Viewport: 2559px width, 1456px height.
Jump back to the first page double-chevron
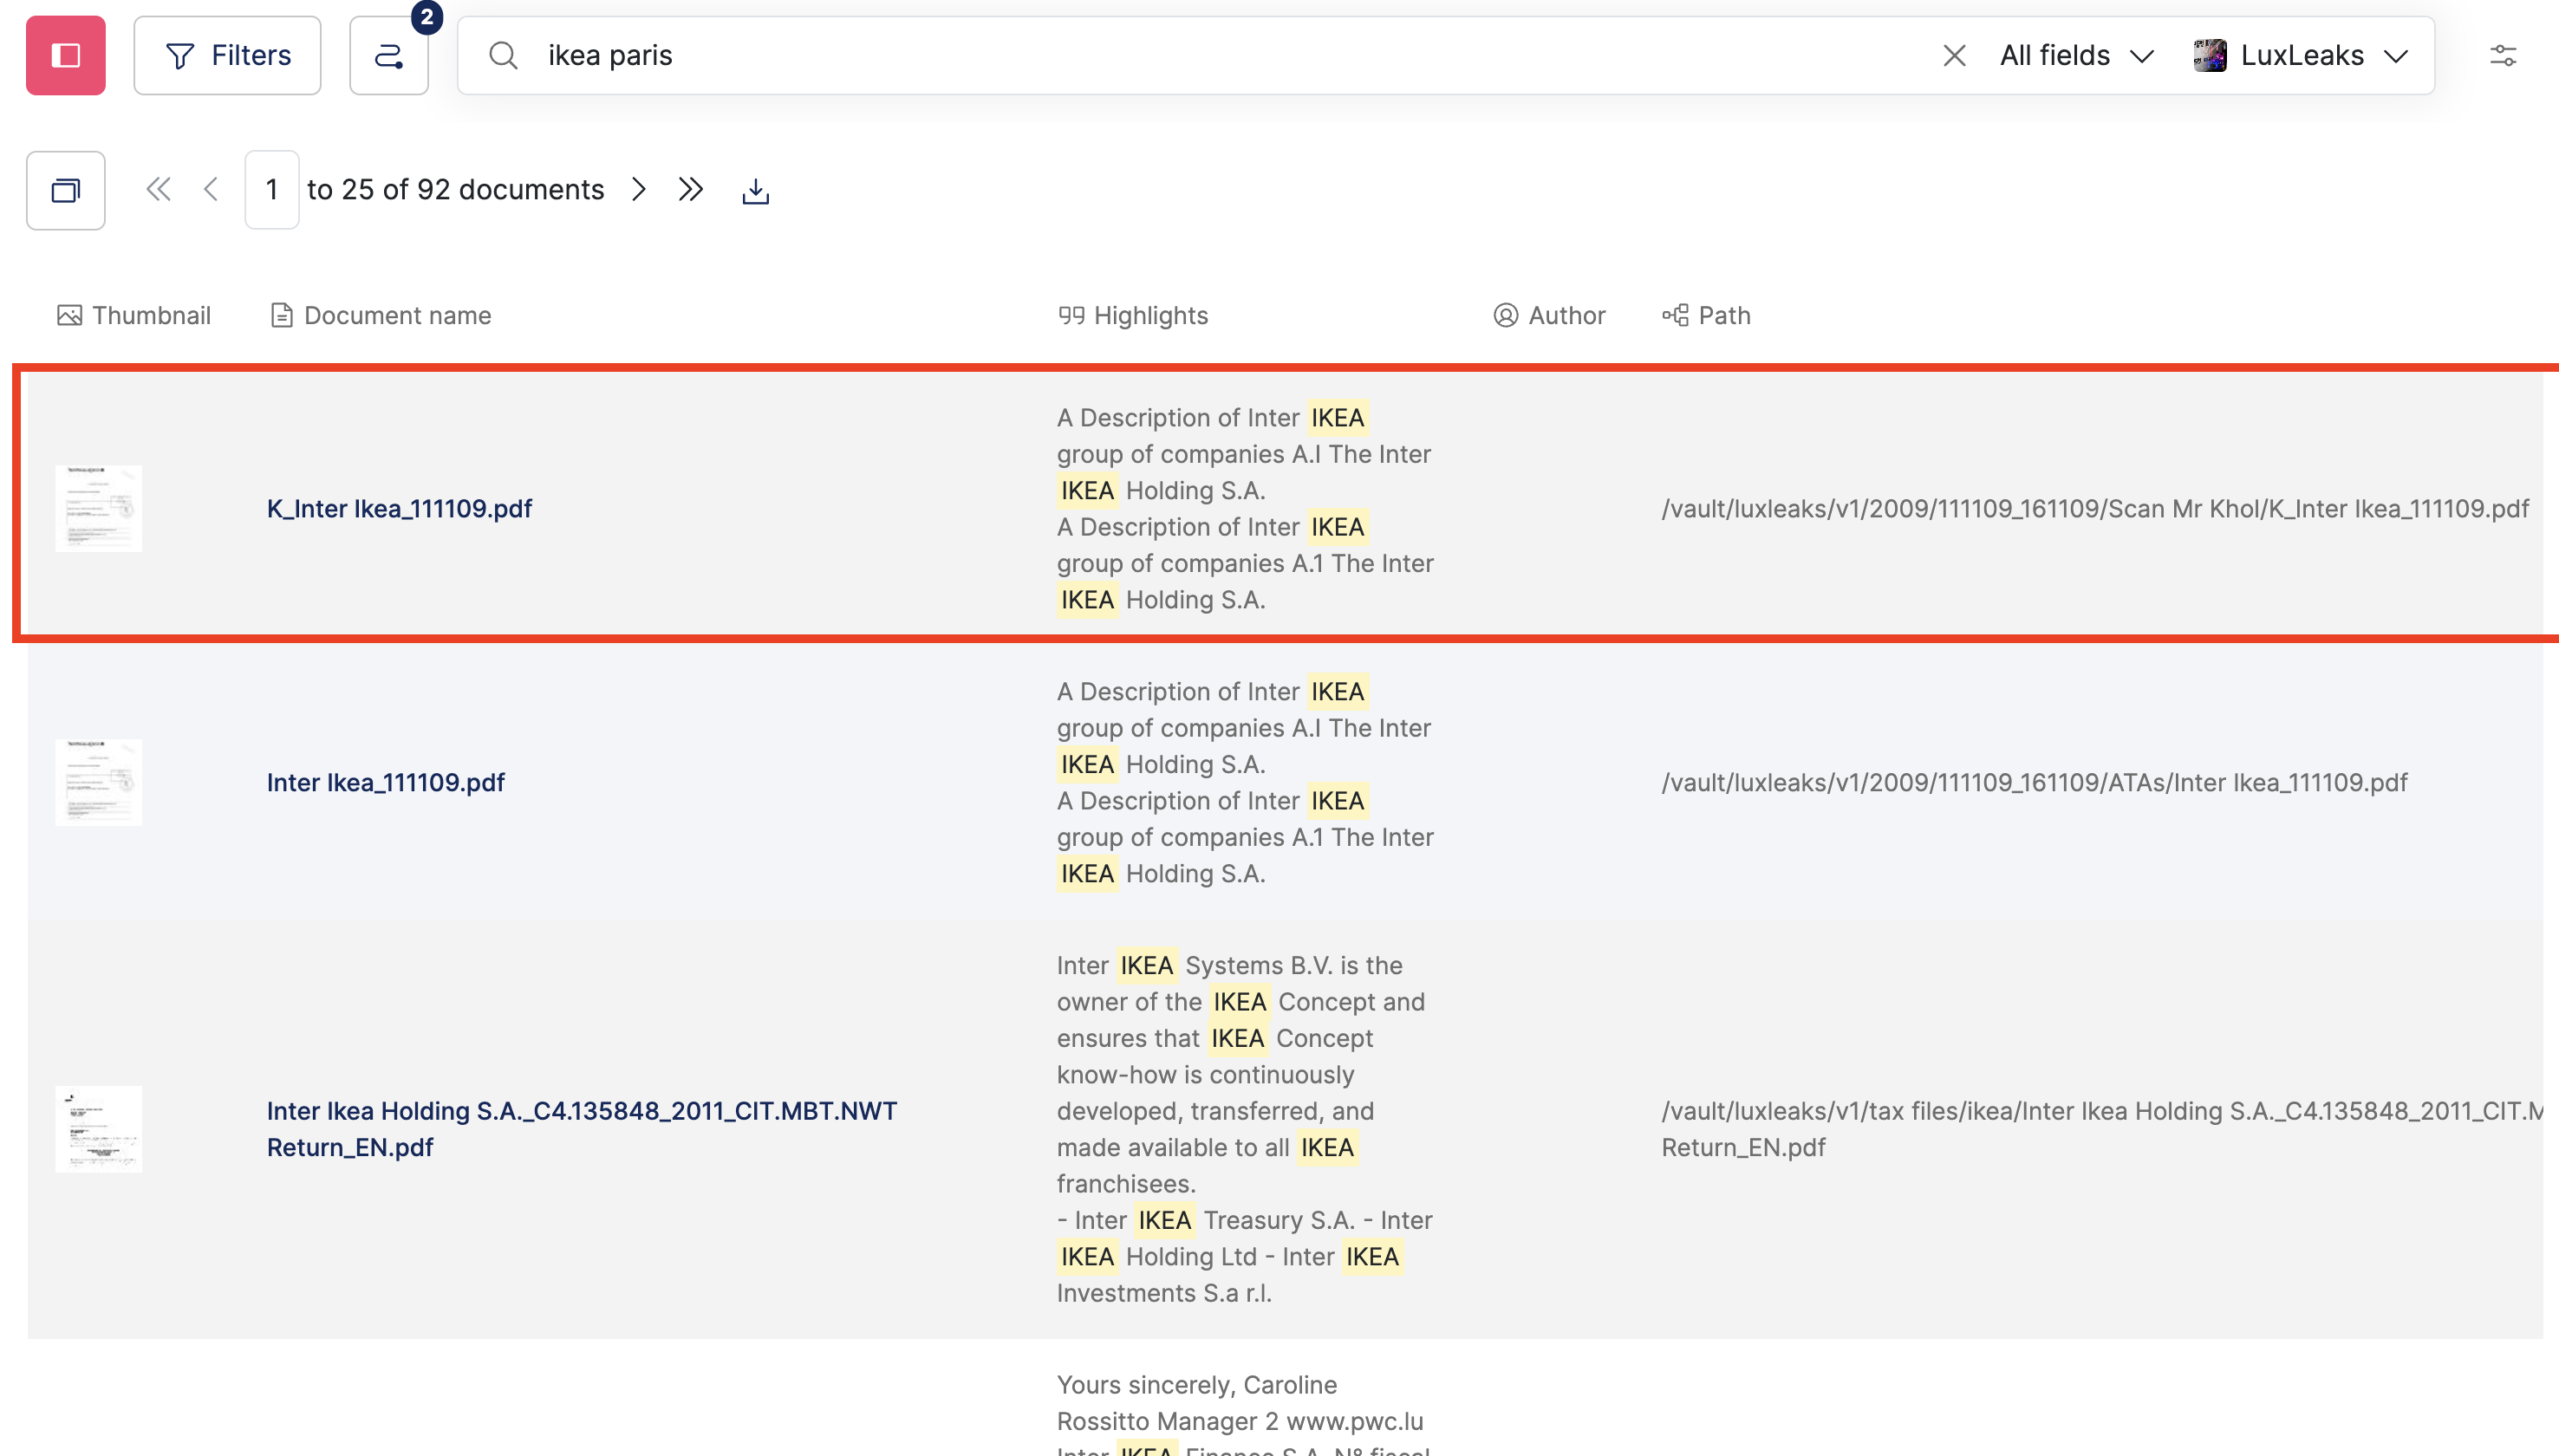click(x=158, y=189)
